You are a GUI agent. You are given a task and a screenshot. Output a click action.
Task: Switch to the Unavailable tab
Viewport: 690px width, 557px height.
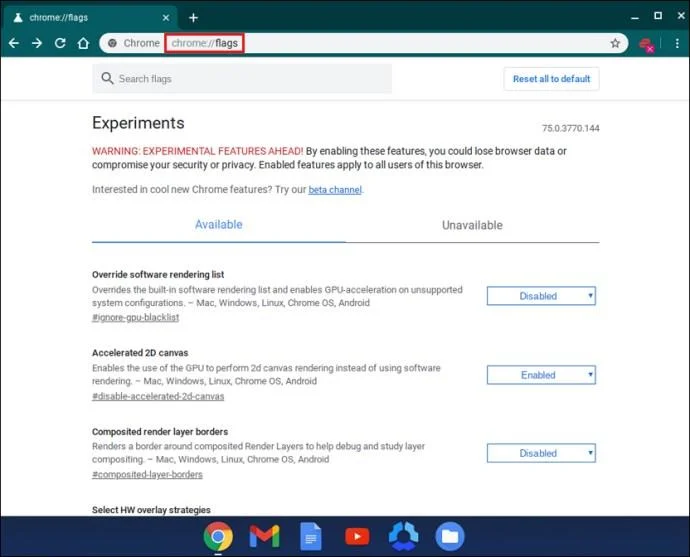tap(472, 225)
